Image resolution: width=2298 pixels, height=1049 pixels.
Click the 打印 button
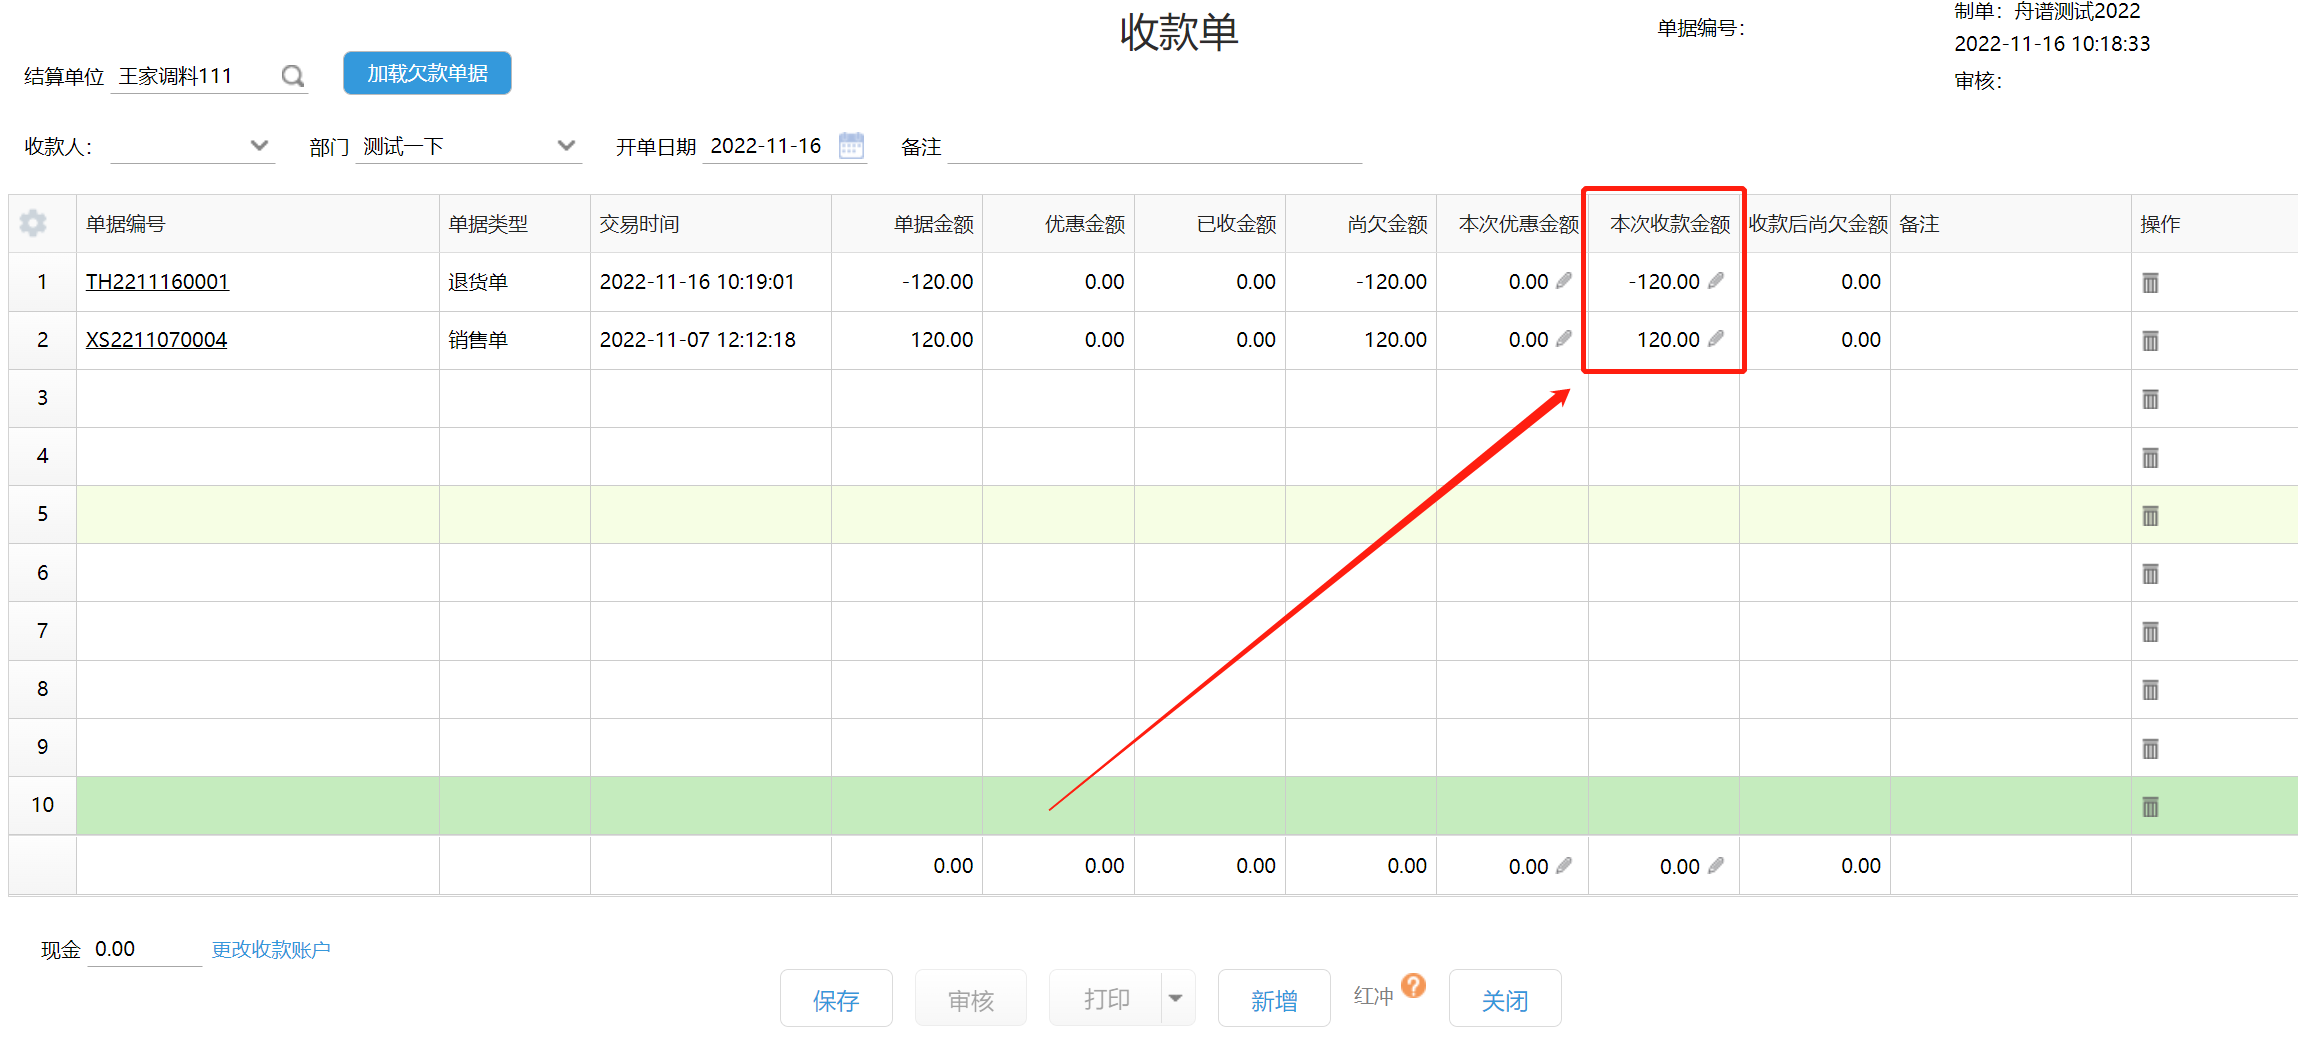1106,998
